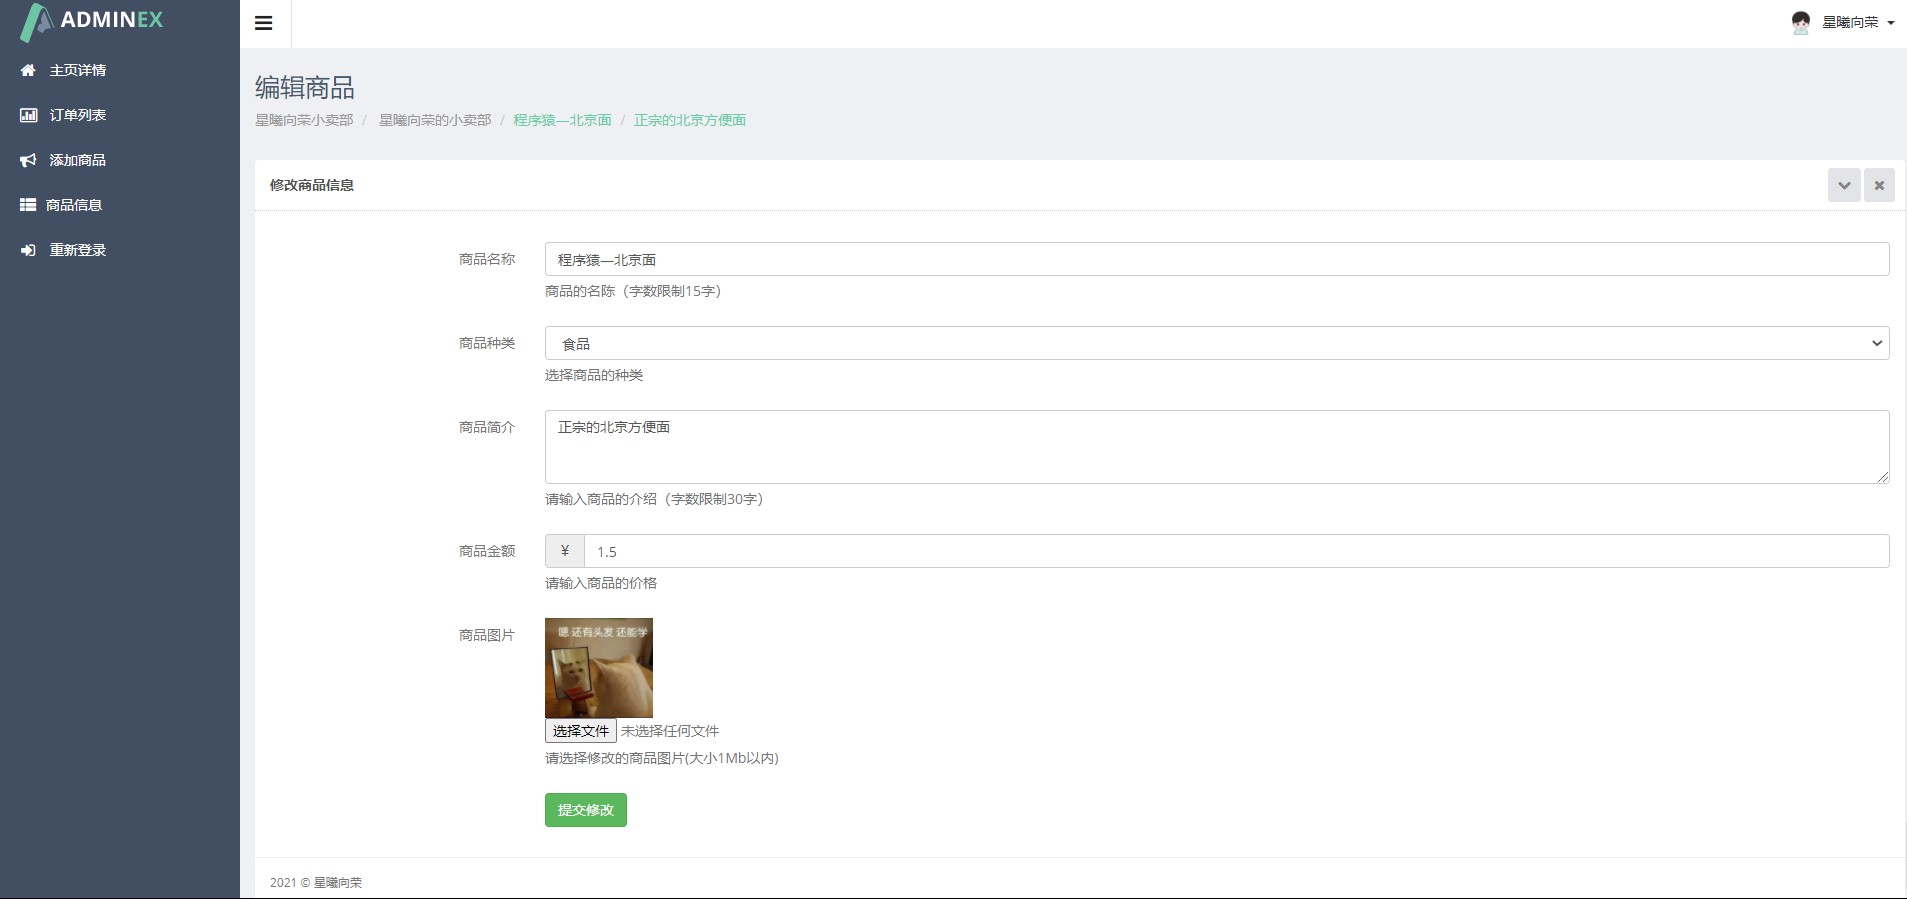Click the product image thumbnail
The height and width of the screenshot is (899, 1907).
599,668
